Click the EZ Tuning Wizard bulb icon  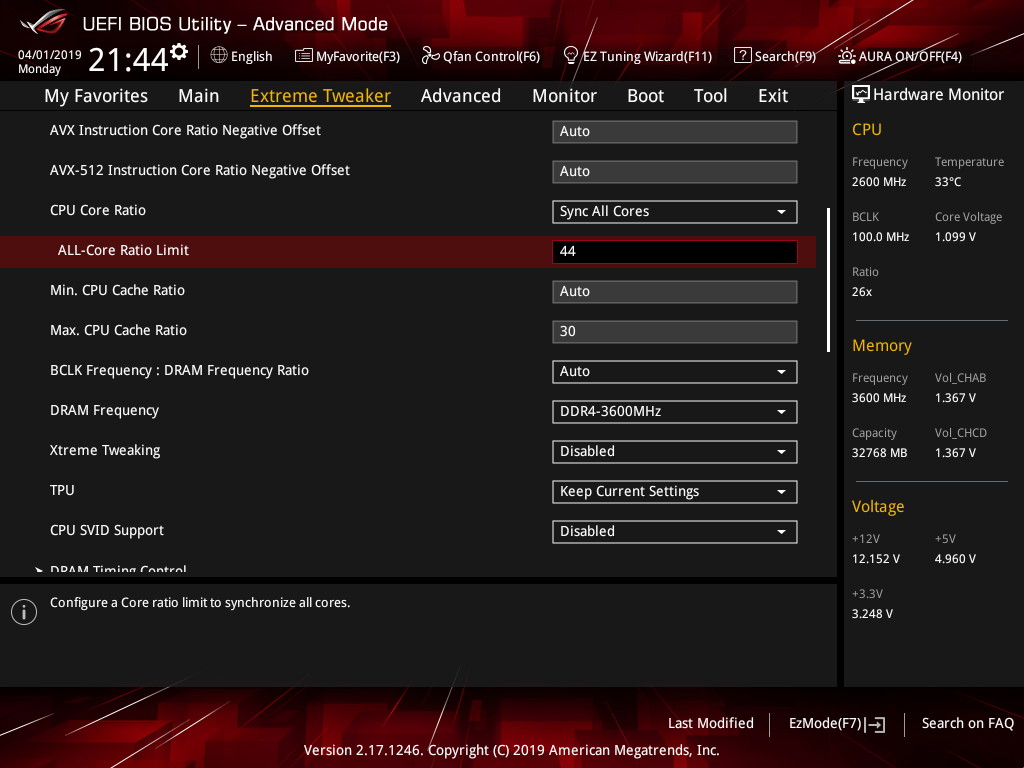point(570,56)
